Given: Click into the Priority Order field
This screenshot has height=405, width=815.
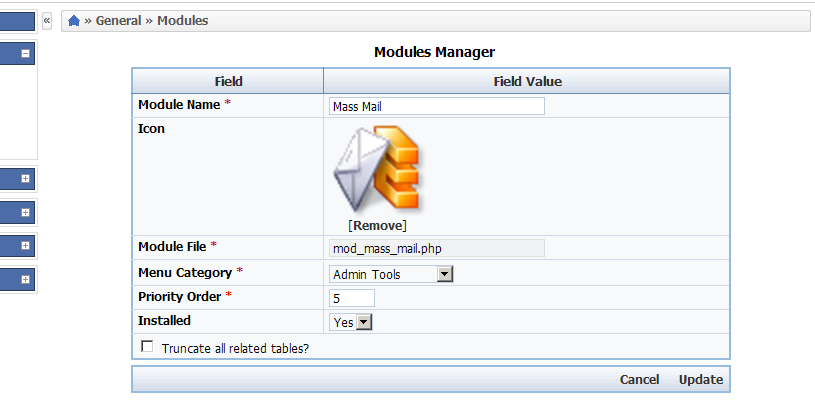Looking at the screenshot, I should [x=352, y=298].
